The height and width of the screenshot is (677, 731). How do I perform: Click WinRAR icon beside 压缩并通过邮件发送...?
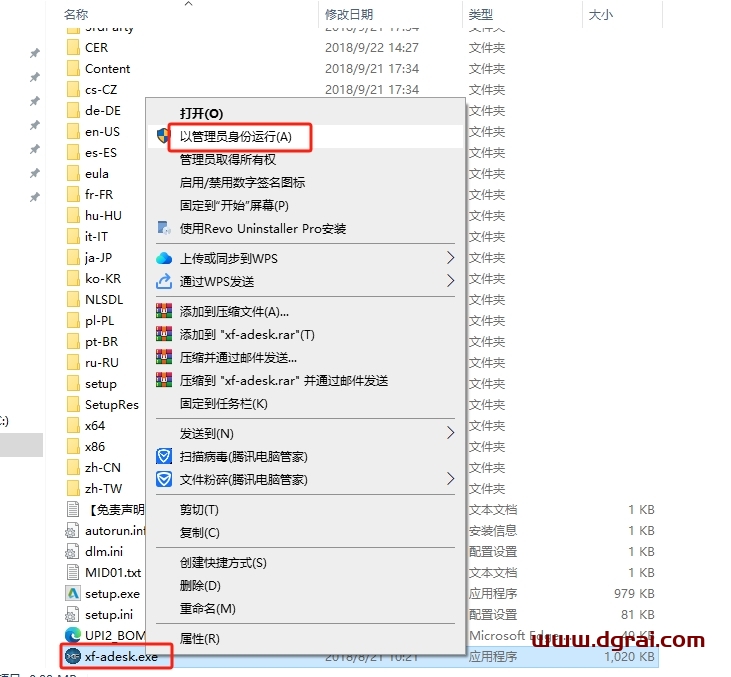pos(164,357)
